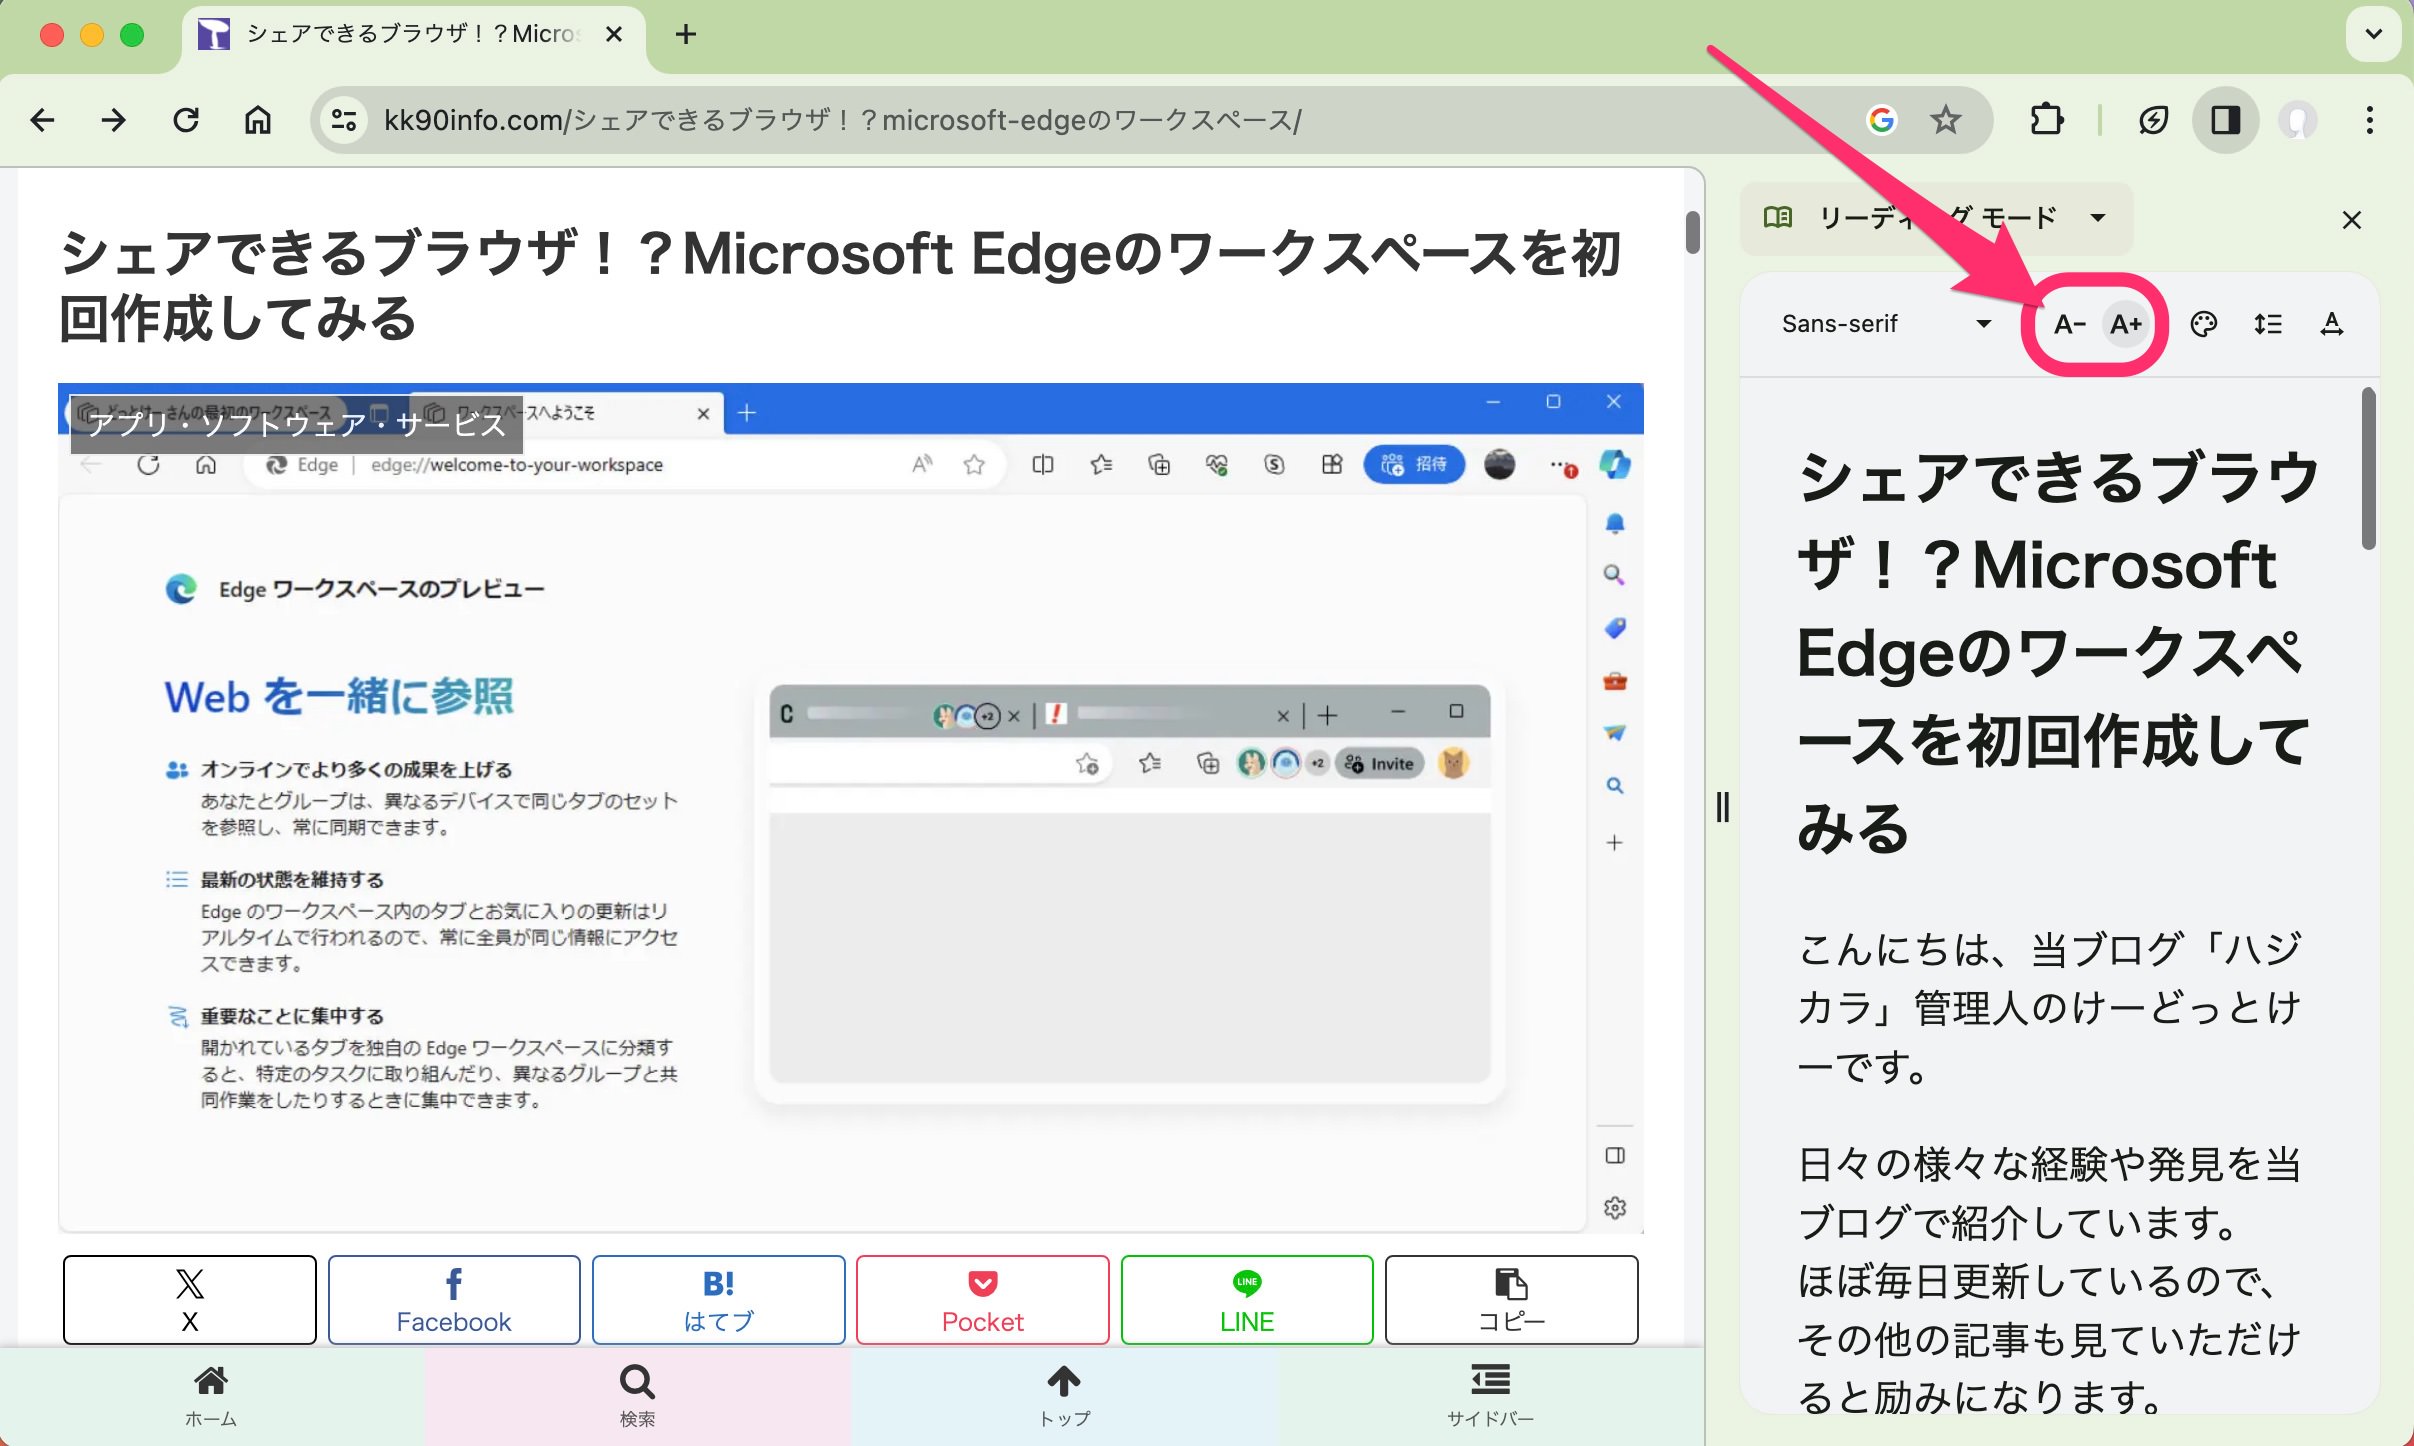
Task: Open Chrome three-dot menu
Action: pos(2370,120)
